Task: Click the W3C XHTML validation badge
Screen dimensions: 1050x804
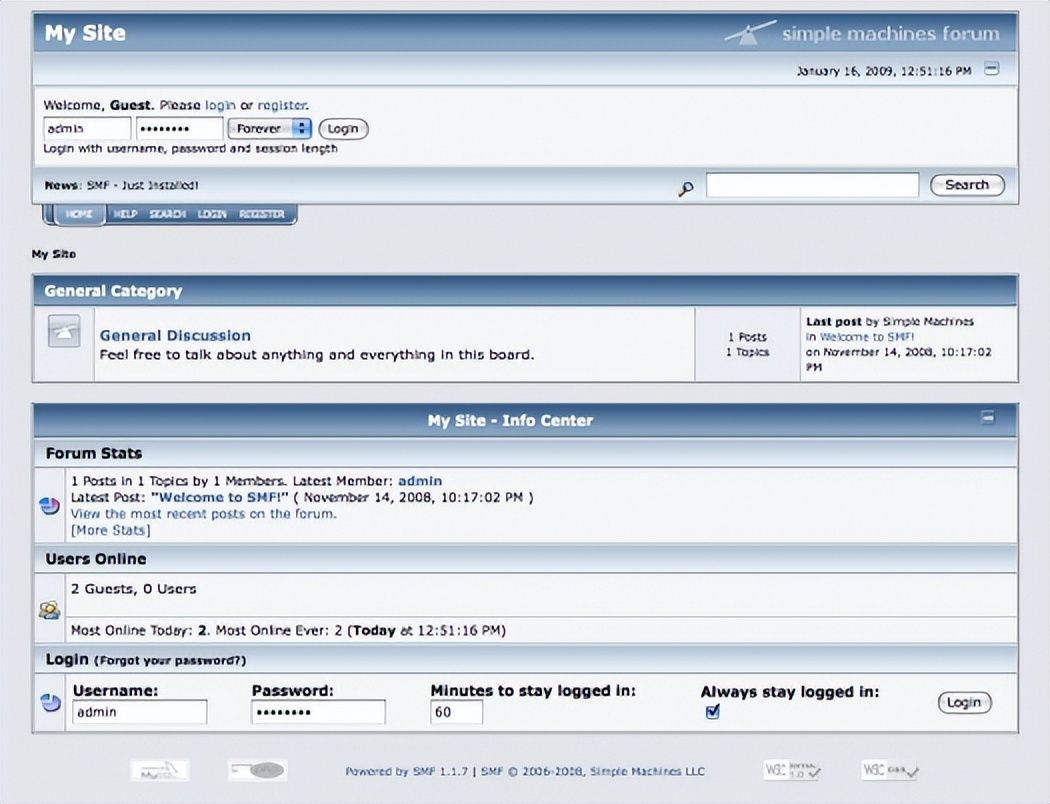Action: click(x=792, y=771)
